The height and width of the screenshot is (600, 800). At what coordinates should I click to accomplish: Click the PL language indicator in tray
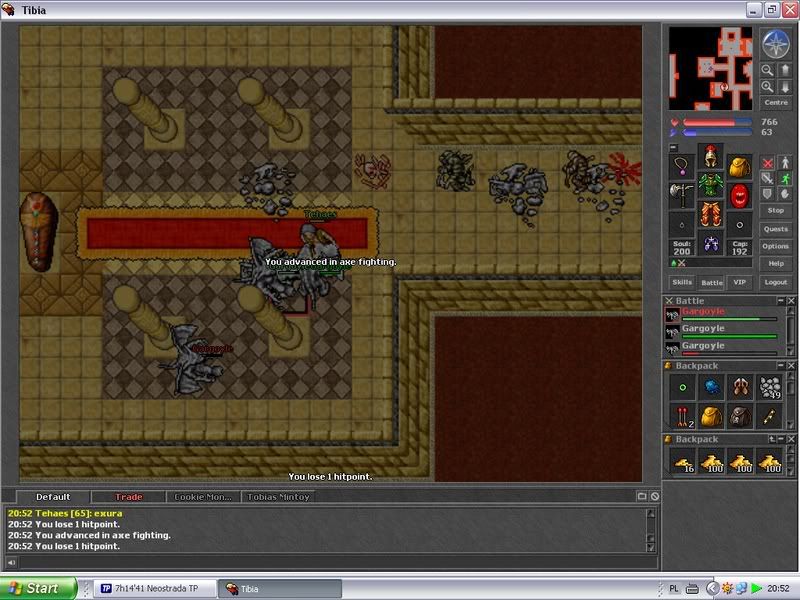673,589
